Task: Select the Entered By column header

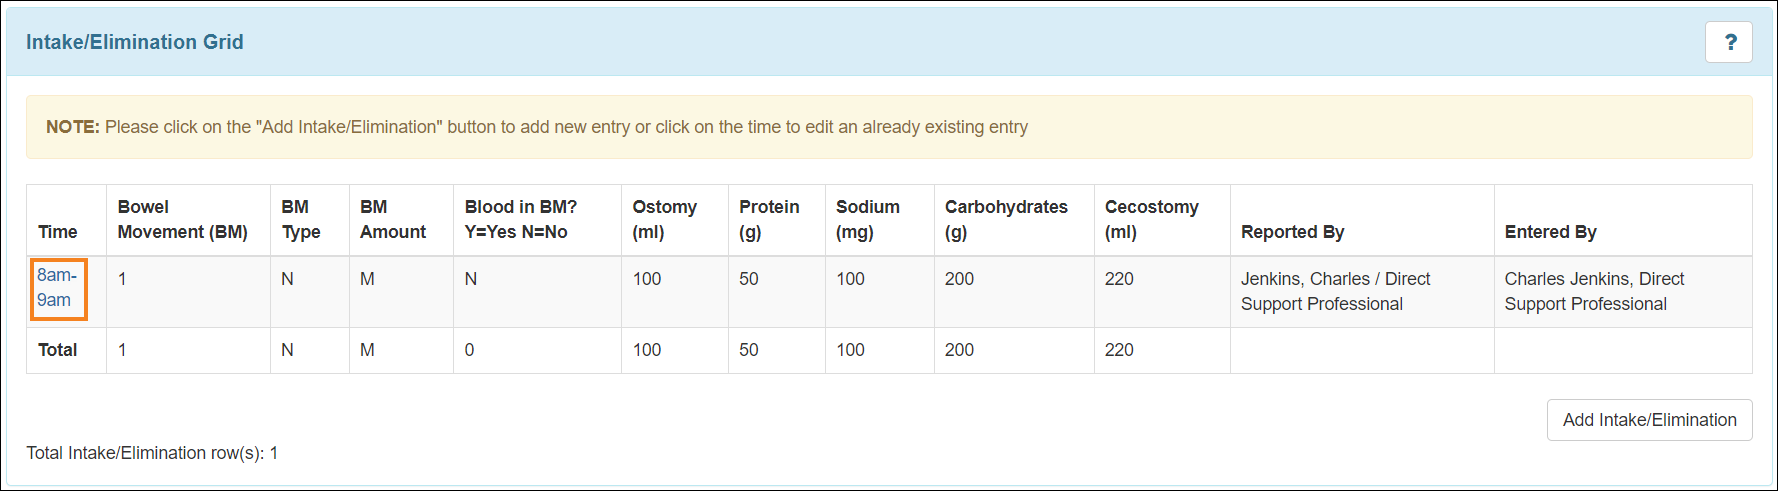Action: point(1550,232)
